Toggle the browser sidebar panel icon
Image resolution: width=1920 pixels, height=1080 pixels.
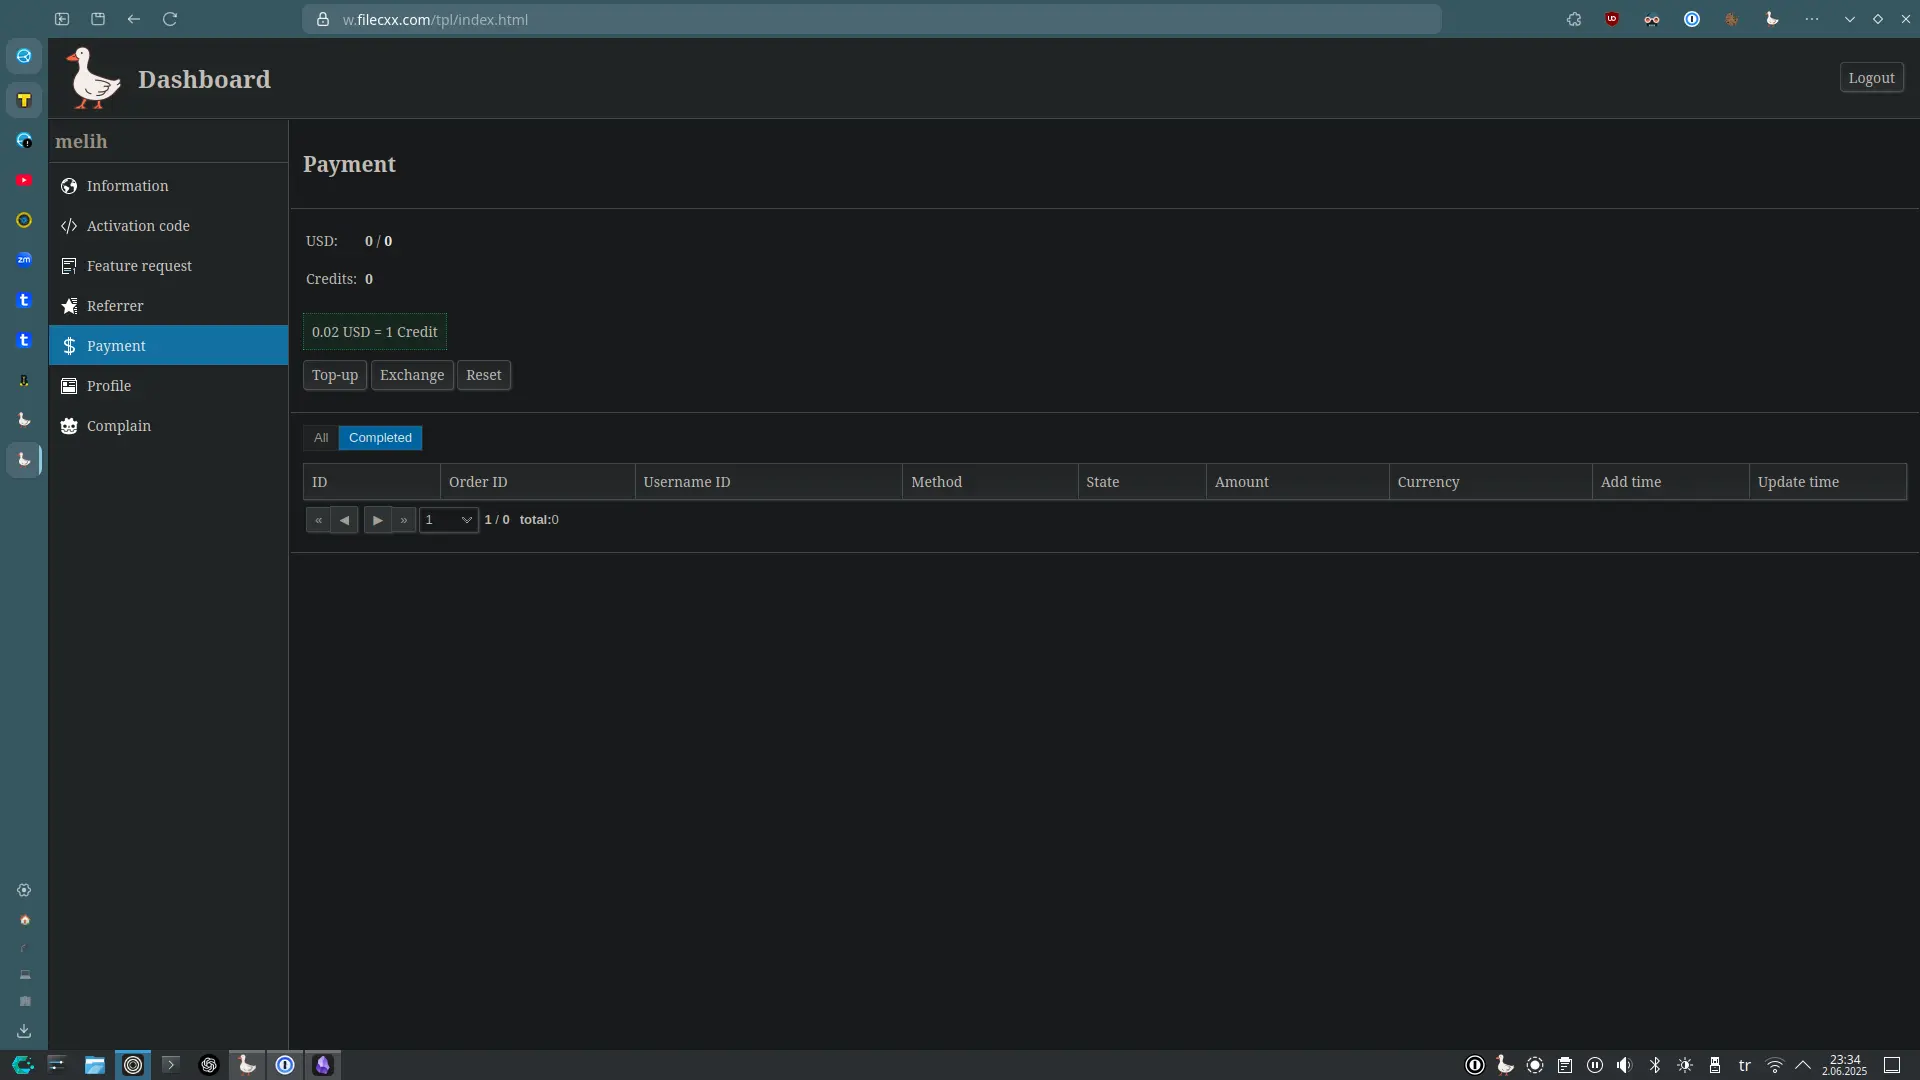point(62,19)
